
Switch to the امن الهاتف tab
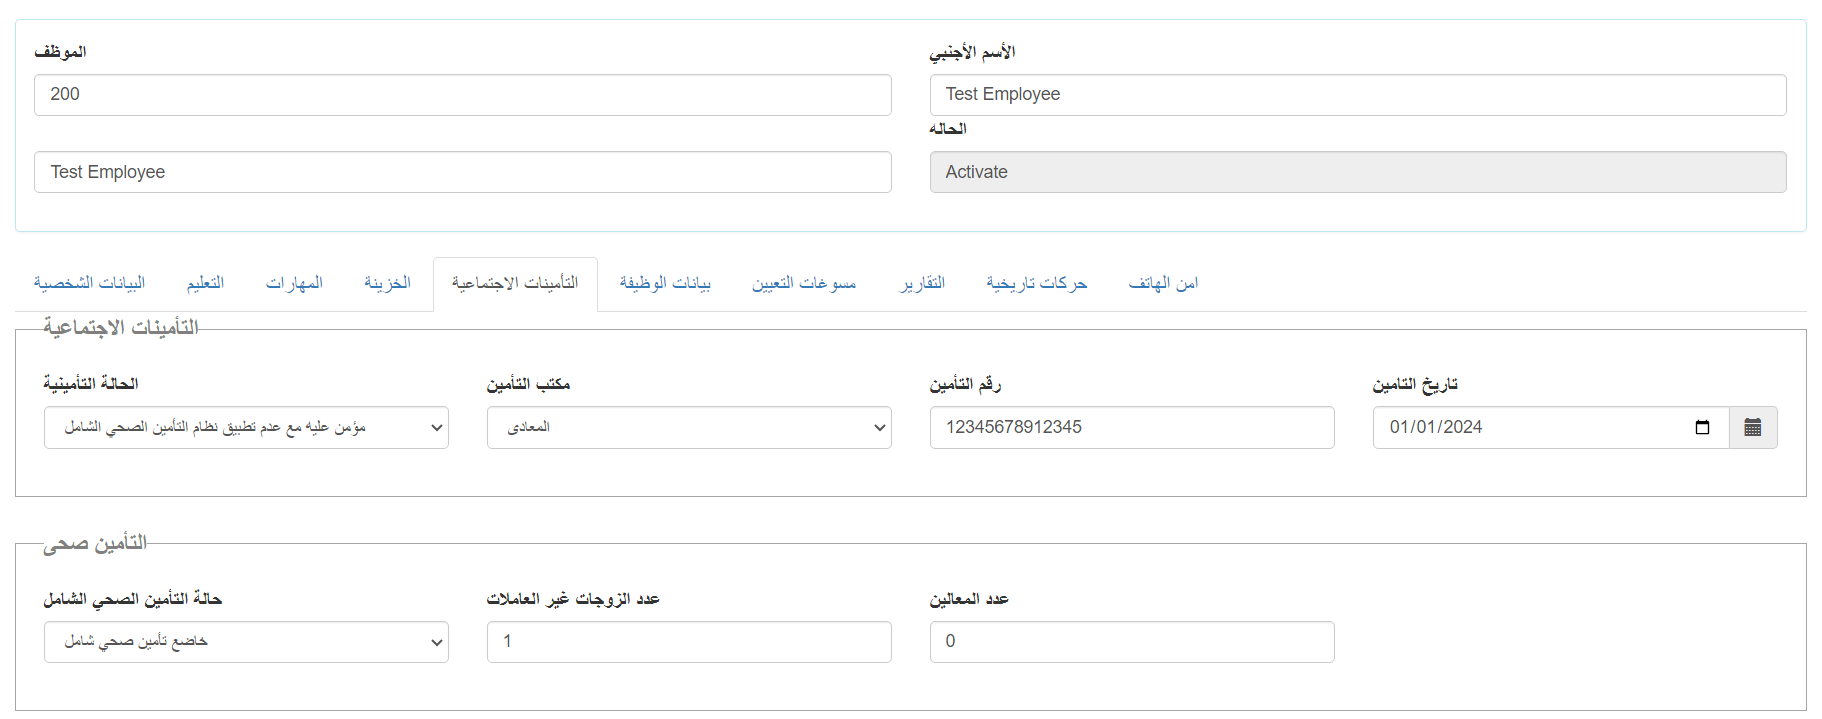point(1163,284)
